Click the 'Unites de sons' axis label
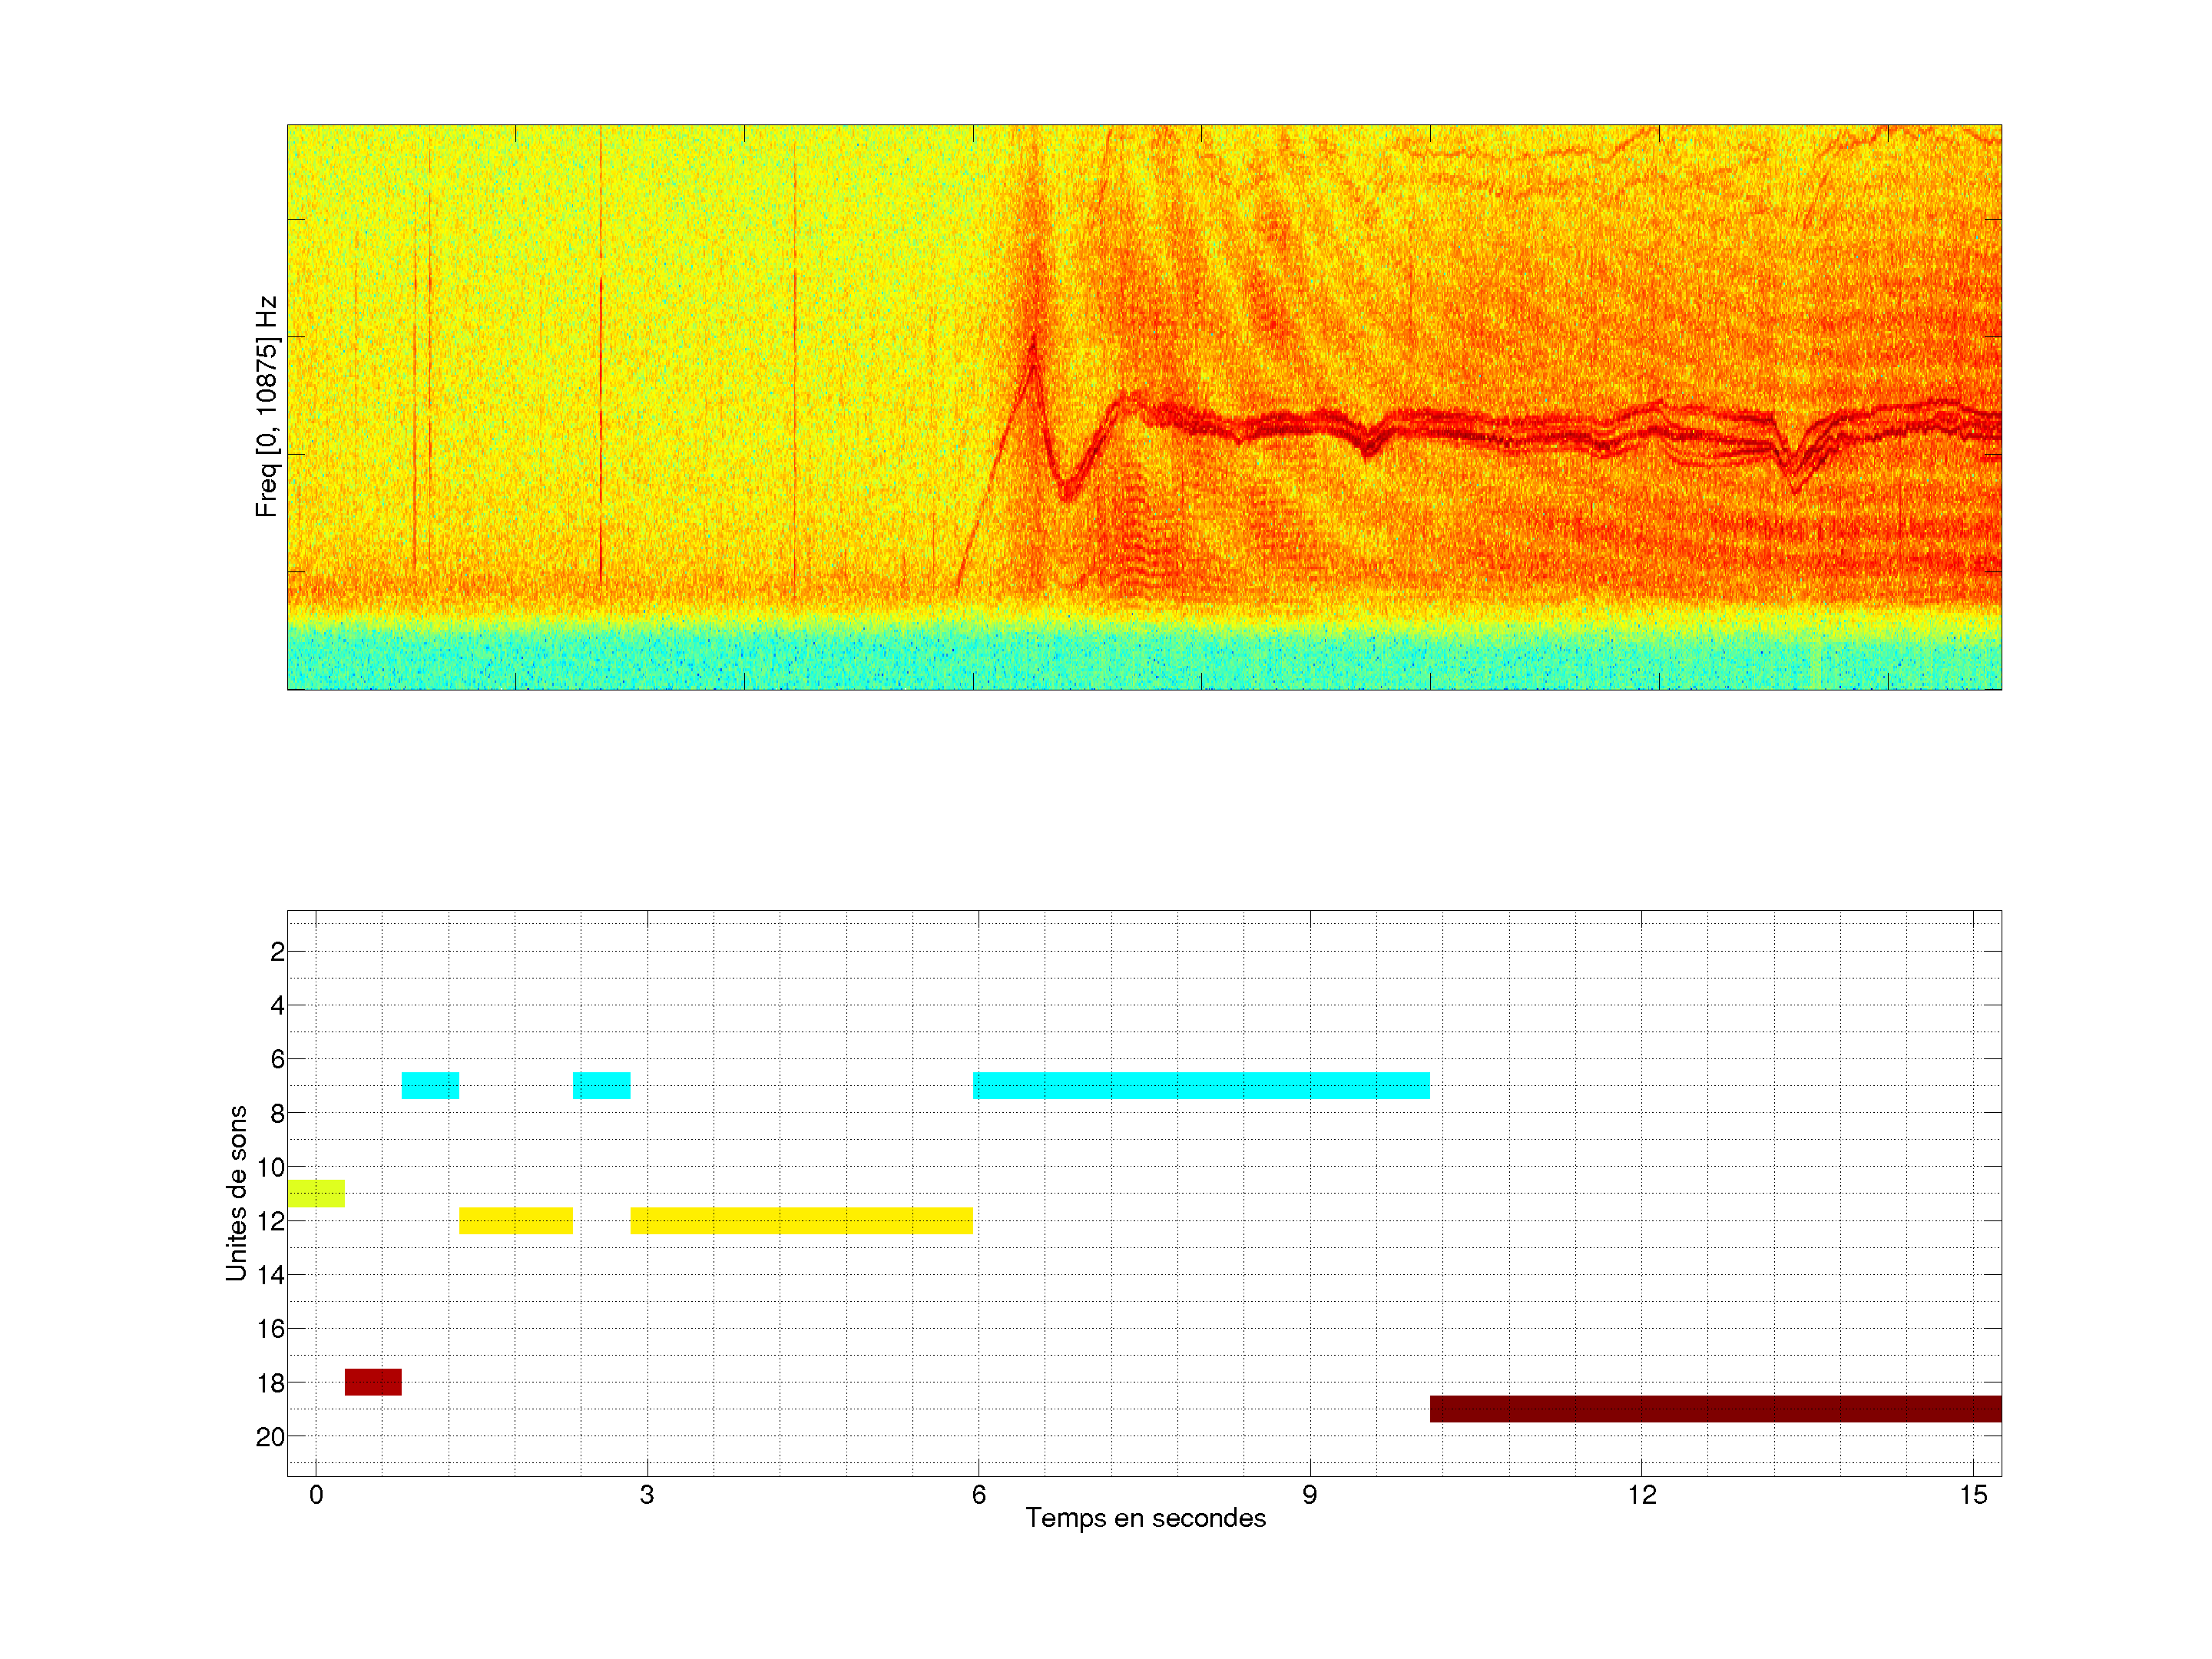The width and height of the screenshot is (2212, 1659). [236, 1193]
